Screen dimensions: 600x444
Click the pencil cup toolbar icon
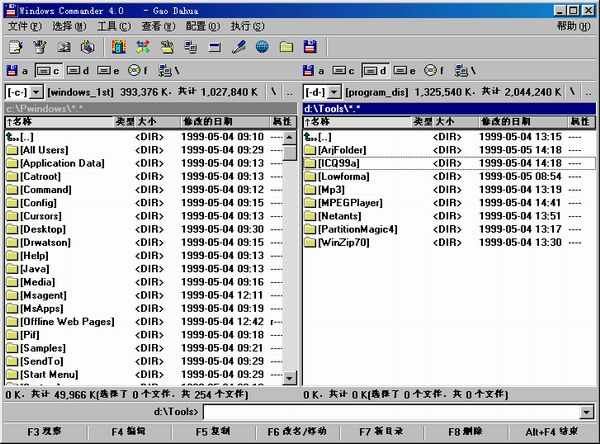tap(39, 47)
